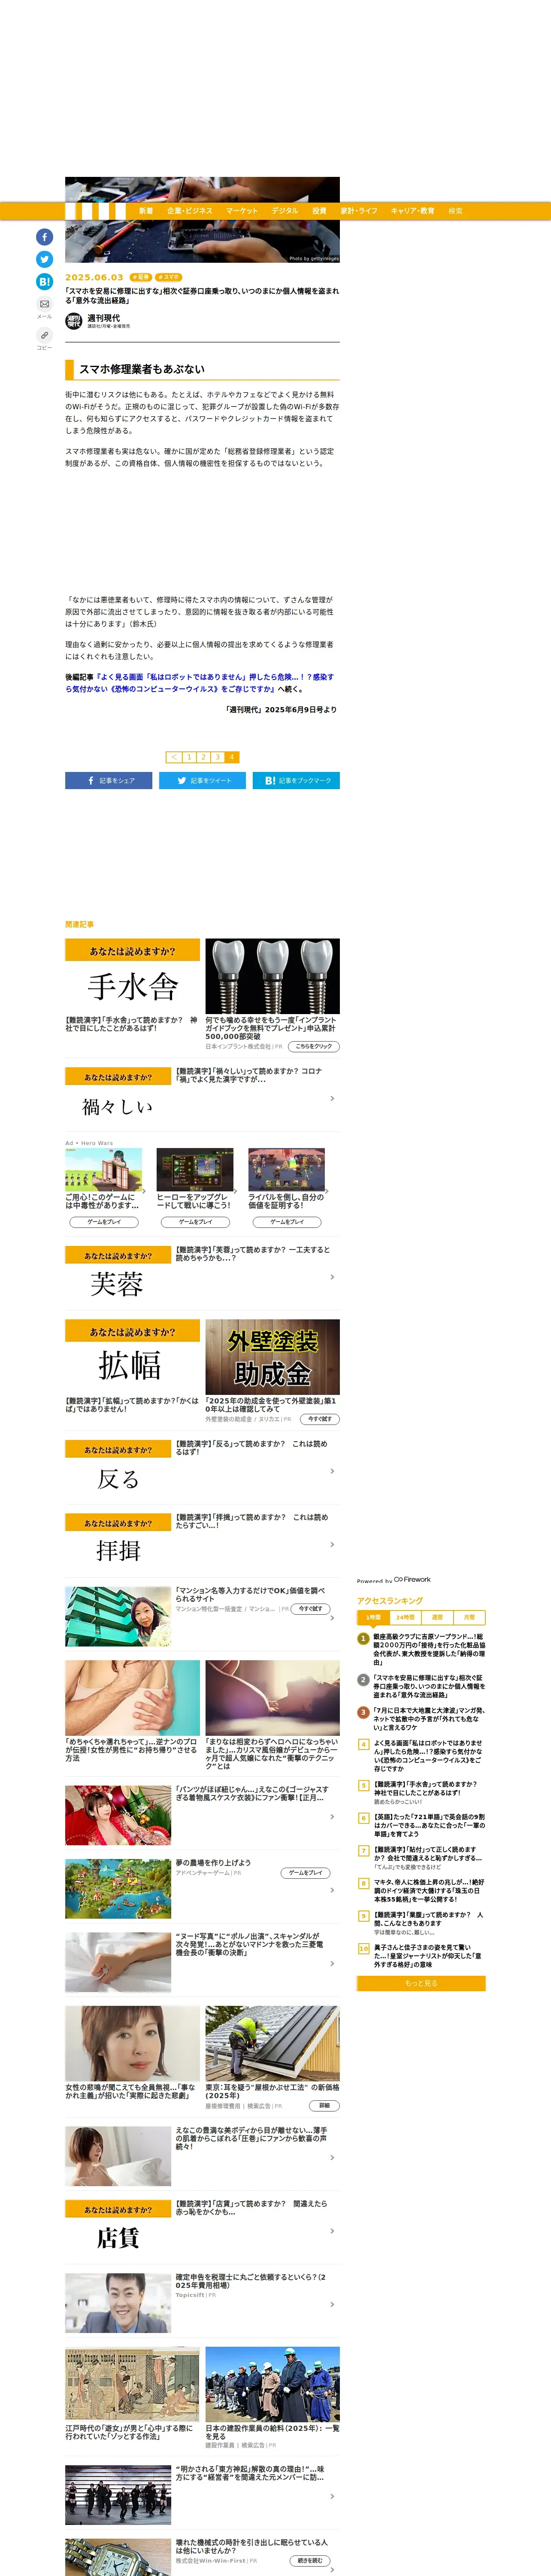This screenshot has width=551, height=2576.
Task: Click 詳細 on the roof construction ad
Action: tap(324, 2106)
